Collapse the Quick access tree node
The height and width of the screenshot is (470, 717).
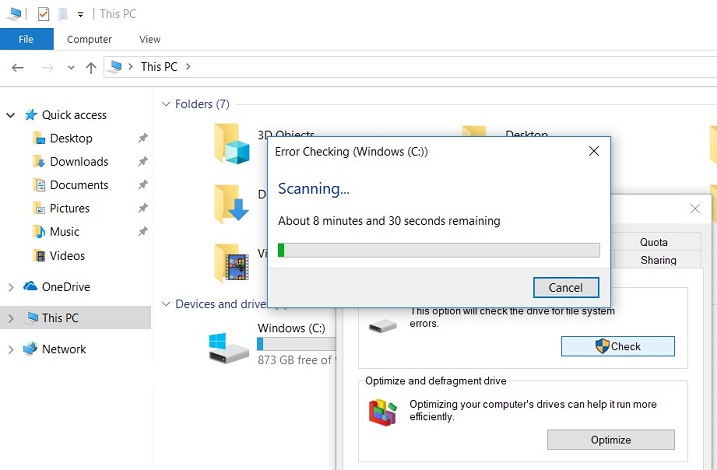tap(11, 115)
